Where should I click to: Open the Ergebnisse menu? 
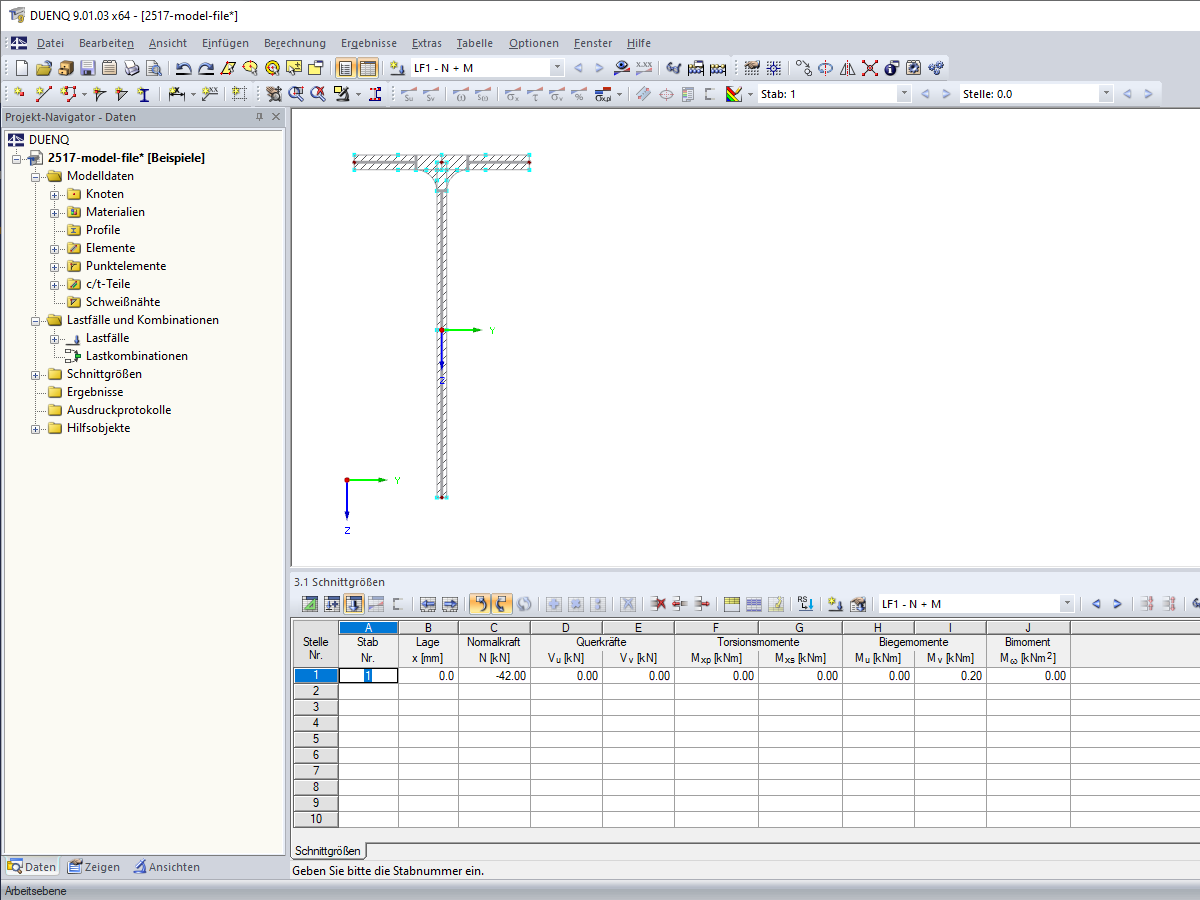[x=368, y=43]
